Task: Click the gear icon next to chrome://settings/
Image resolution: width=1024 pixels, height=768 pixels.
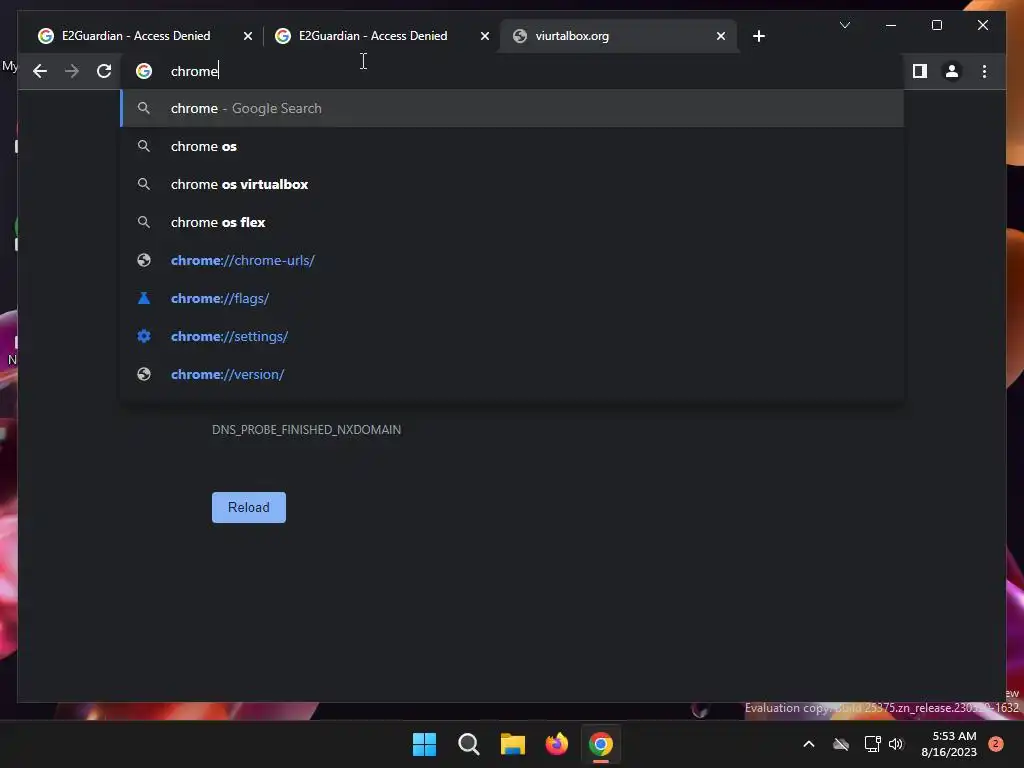Action: click(x=144, y=336)
